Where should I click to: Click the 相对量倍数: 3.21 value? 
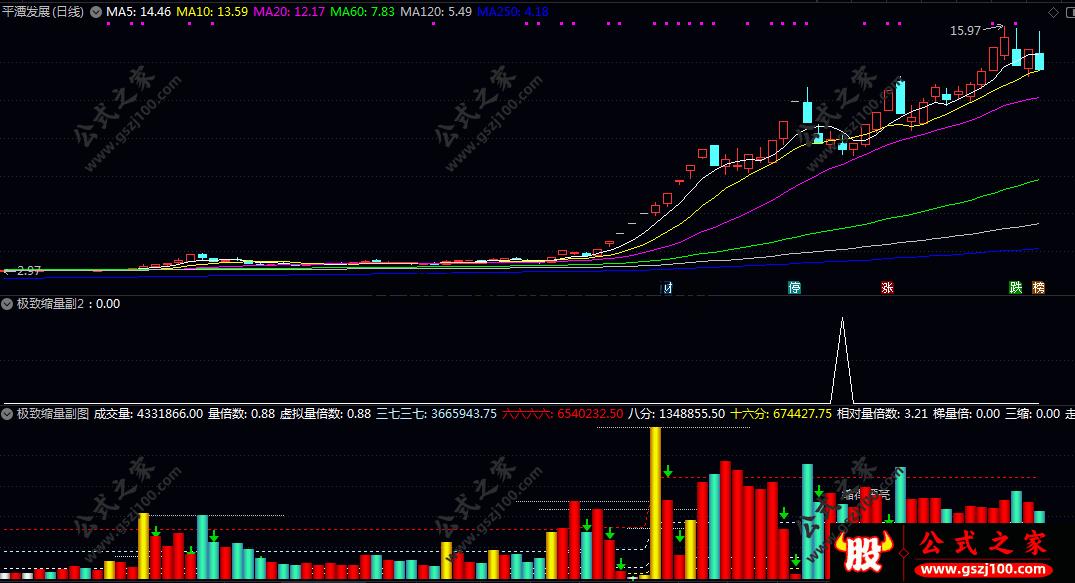[x=882, y=414]
